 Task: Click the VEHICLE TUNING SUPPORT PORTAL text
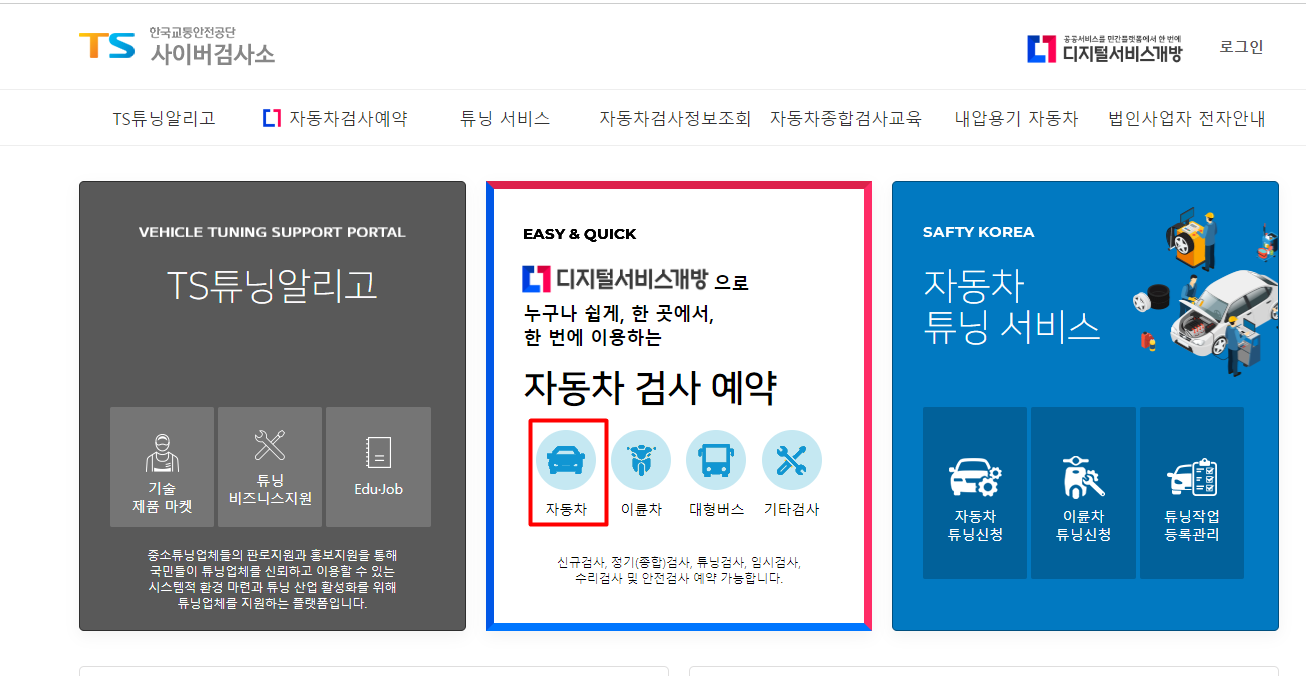[x=272, y=232]
